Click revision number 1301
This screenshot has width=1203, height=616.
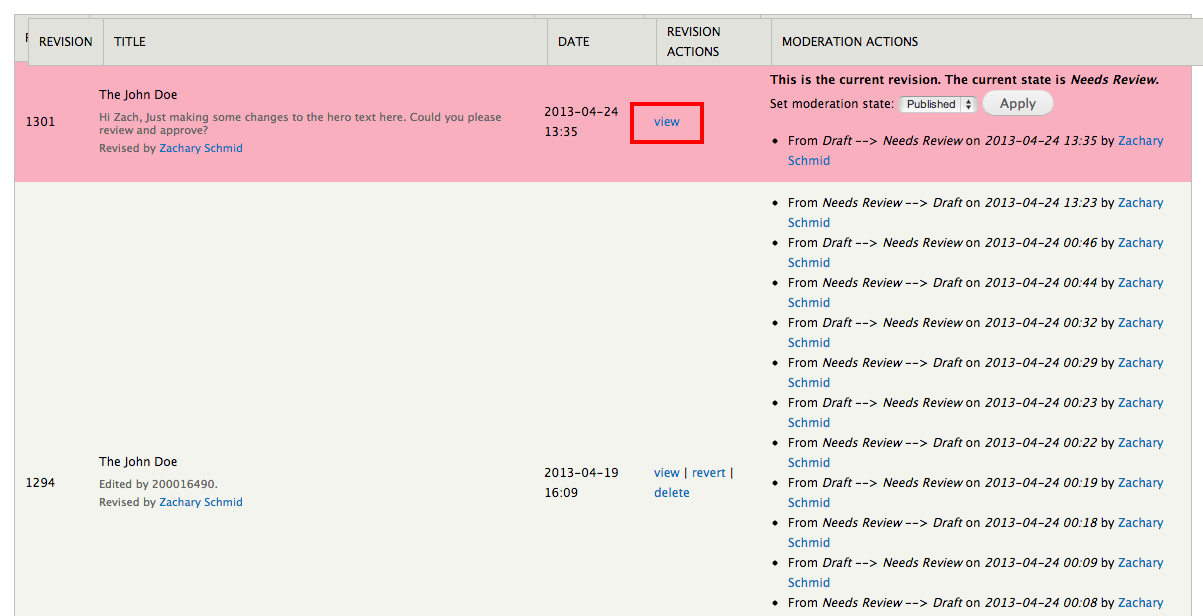pos(41,122)
